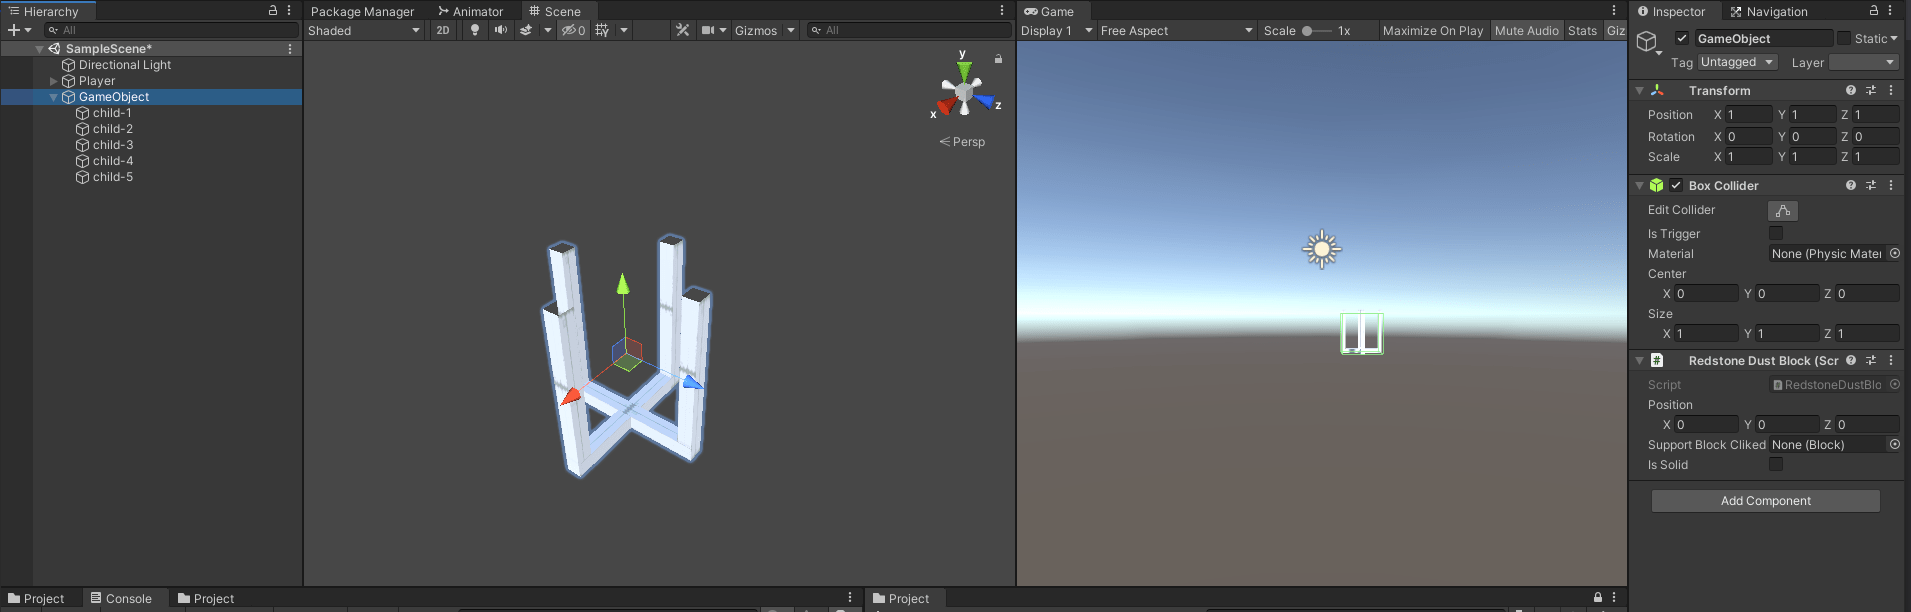This screenshot has height=612, width=1911.
Task: Open Static options dropdown arrow
Action: pyautogui.click(x=1894, y=38)
